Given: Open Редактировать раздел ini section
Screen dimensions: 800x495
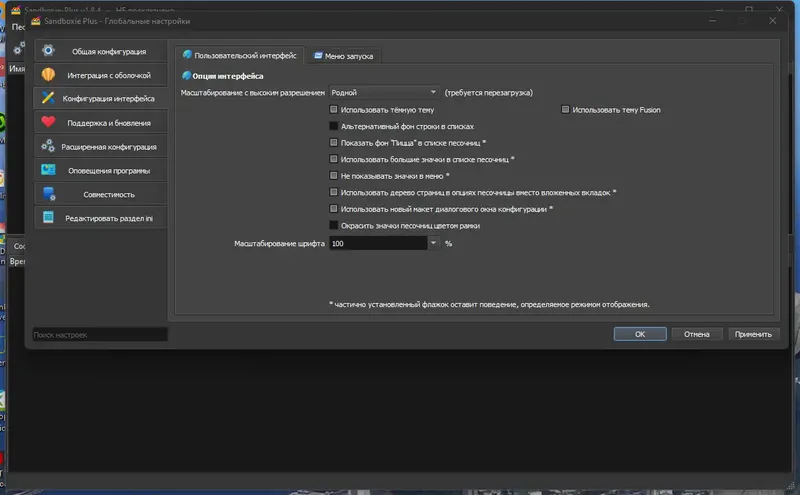Looking at the screenshot, I should click(101, 218).
